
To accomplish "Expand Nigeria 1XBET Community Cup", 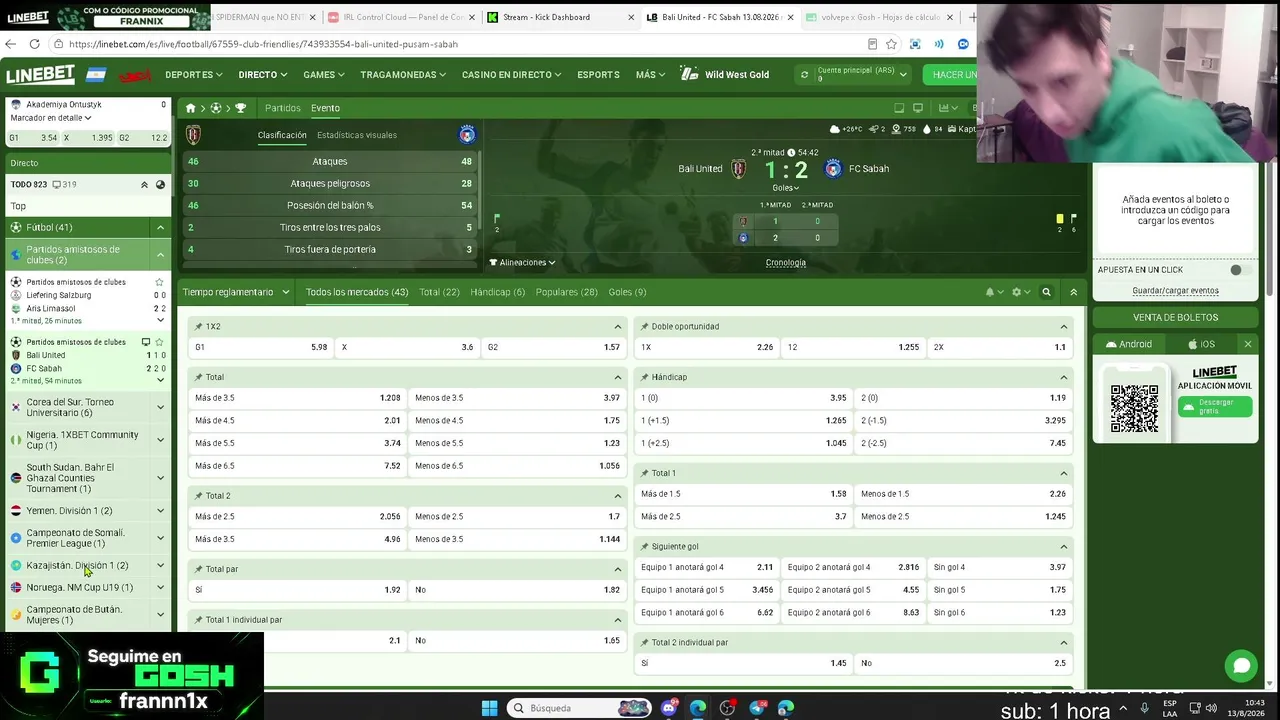I will click(x=160, y=440).
